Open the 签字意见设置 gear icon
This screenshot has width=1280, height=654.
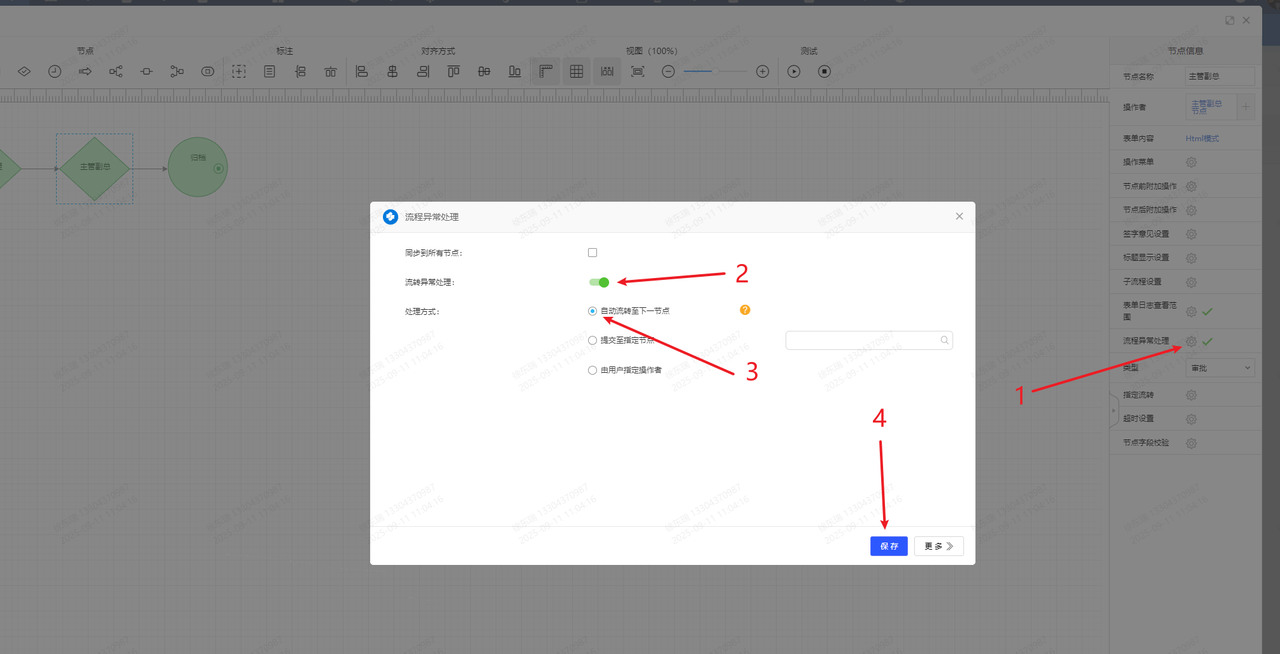1191,234
